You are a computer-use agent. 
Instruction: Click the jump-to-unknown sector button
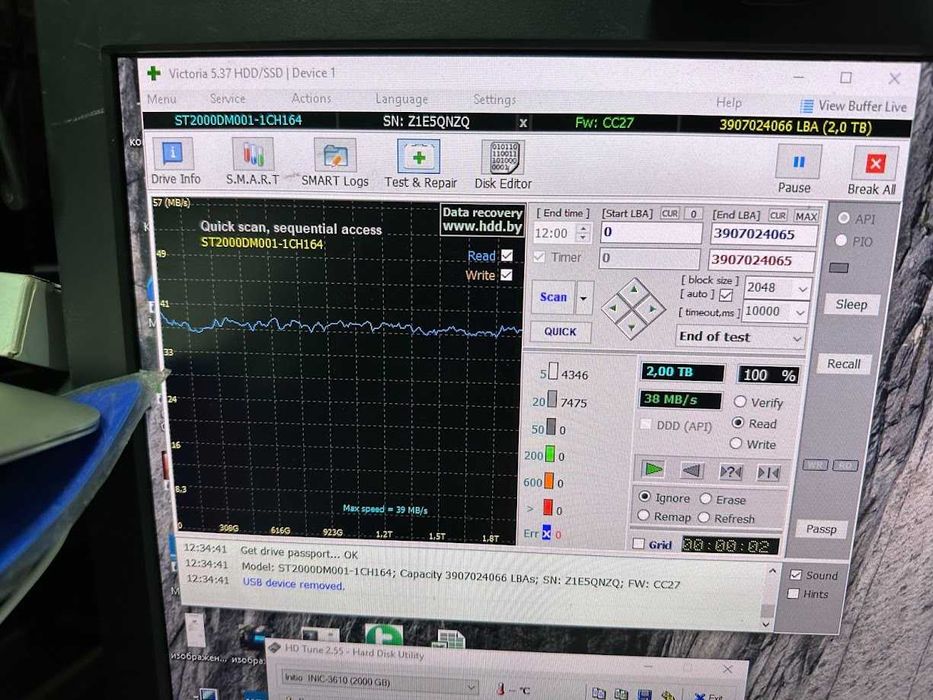point(730,472)
